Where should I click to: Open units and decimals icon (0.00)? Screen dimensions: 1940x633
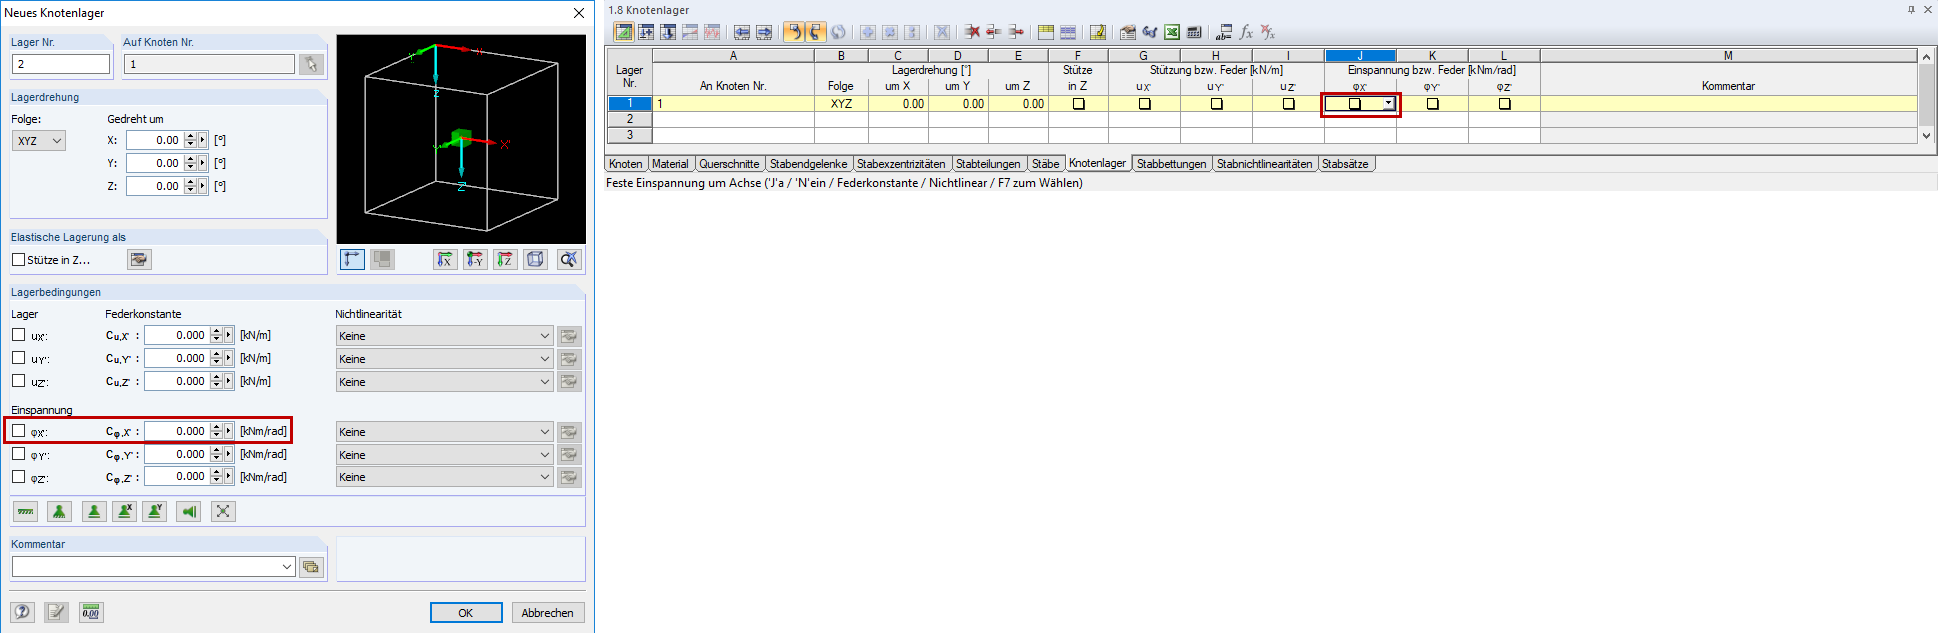coord(91,612)
